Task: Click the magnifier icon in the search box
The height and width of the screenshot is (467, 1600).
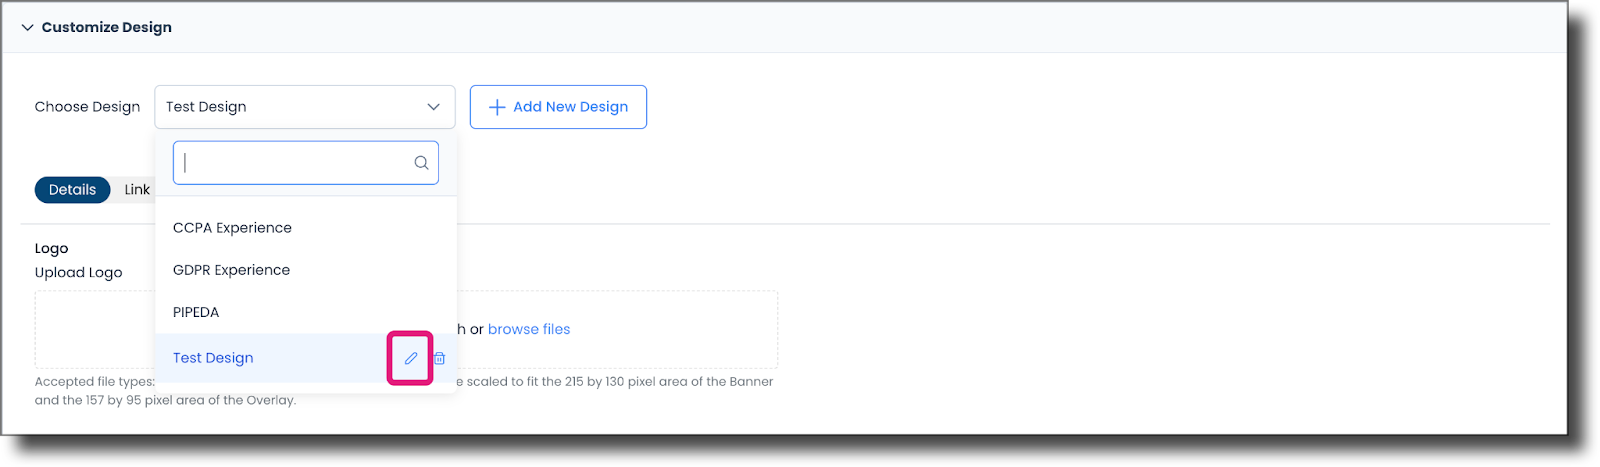Action: tap(421, 163)
